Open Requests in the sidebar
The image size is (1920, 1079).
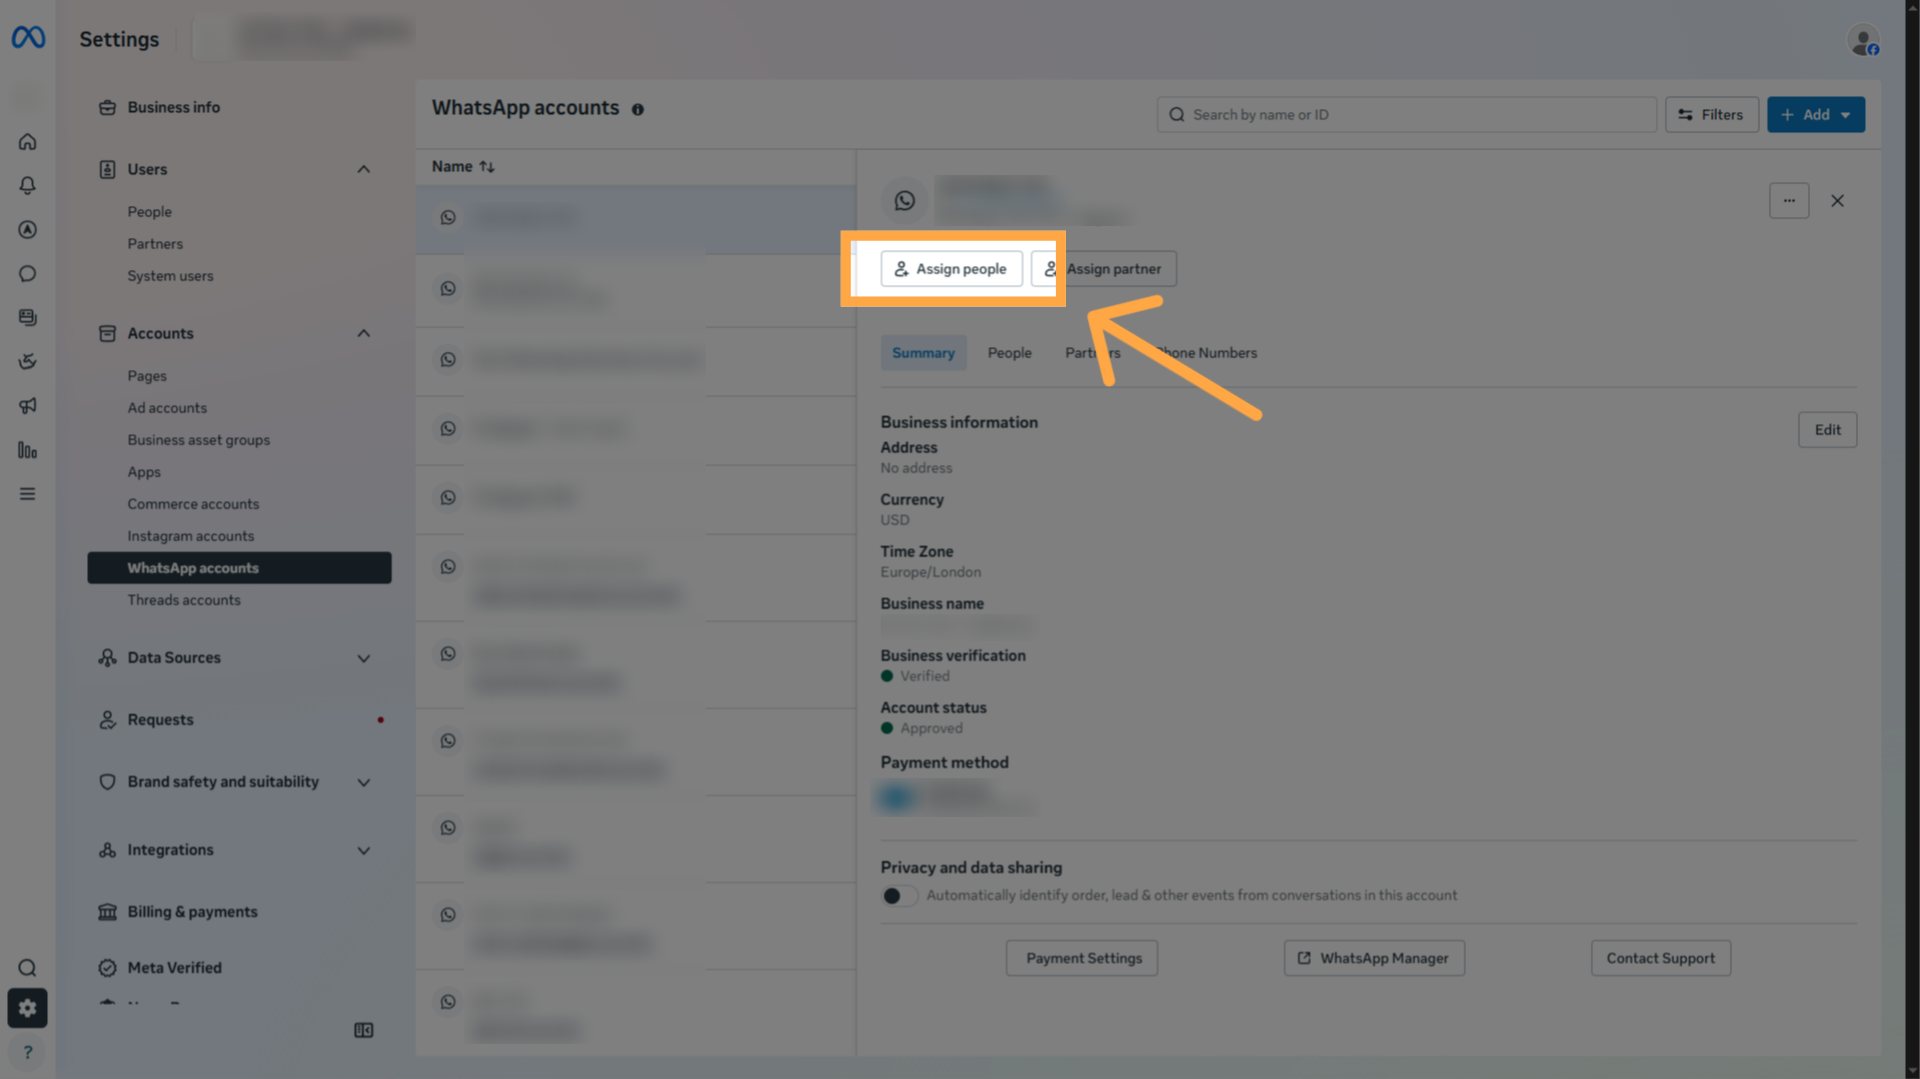tap(160, 720)
